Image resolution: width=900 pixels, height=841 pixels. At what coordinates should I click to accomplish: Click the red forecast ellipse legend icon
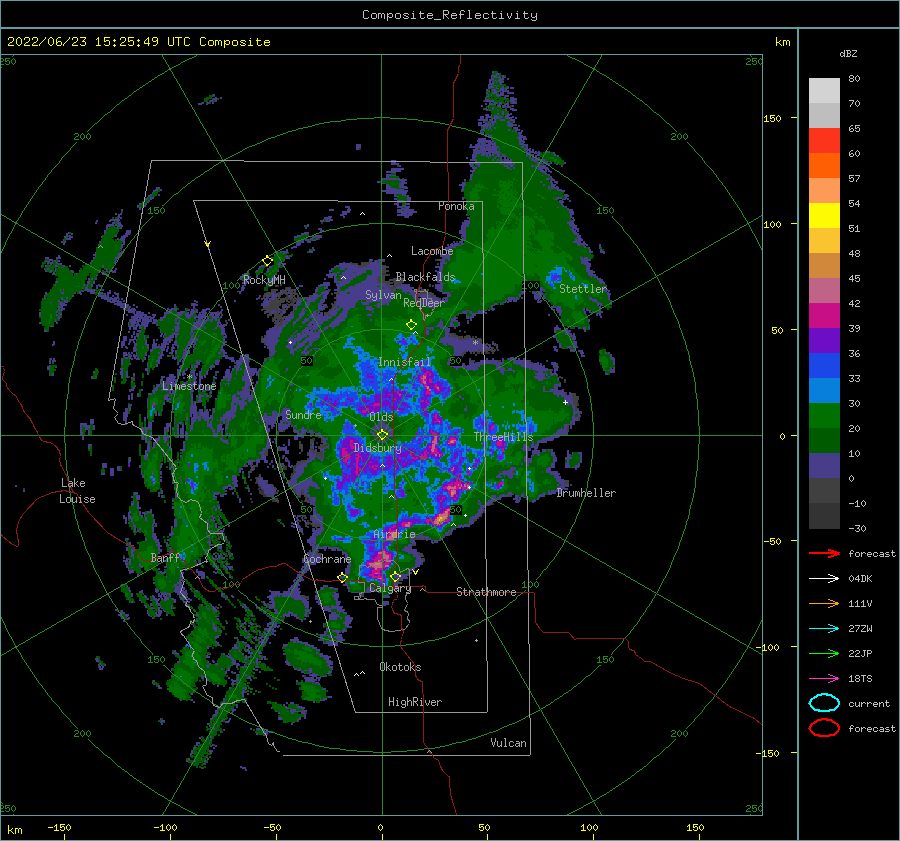pyautogui.click(x=824, y=728)
